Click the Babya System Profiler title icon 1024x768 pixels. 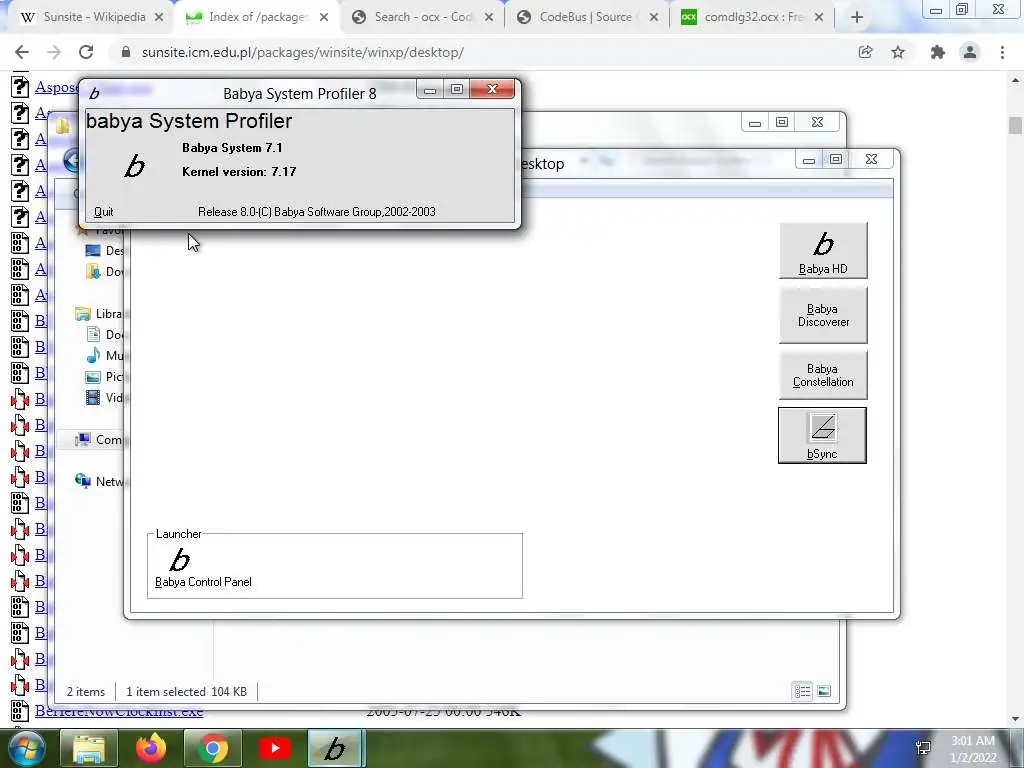click(x=95, y=93)
